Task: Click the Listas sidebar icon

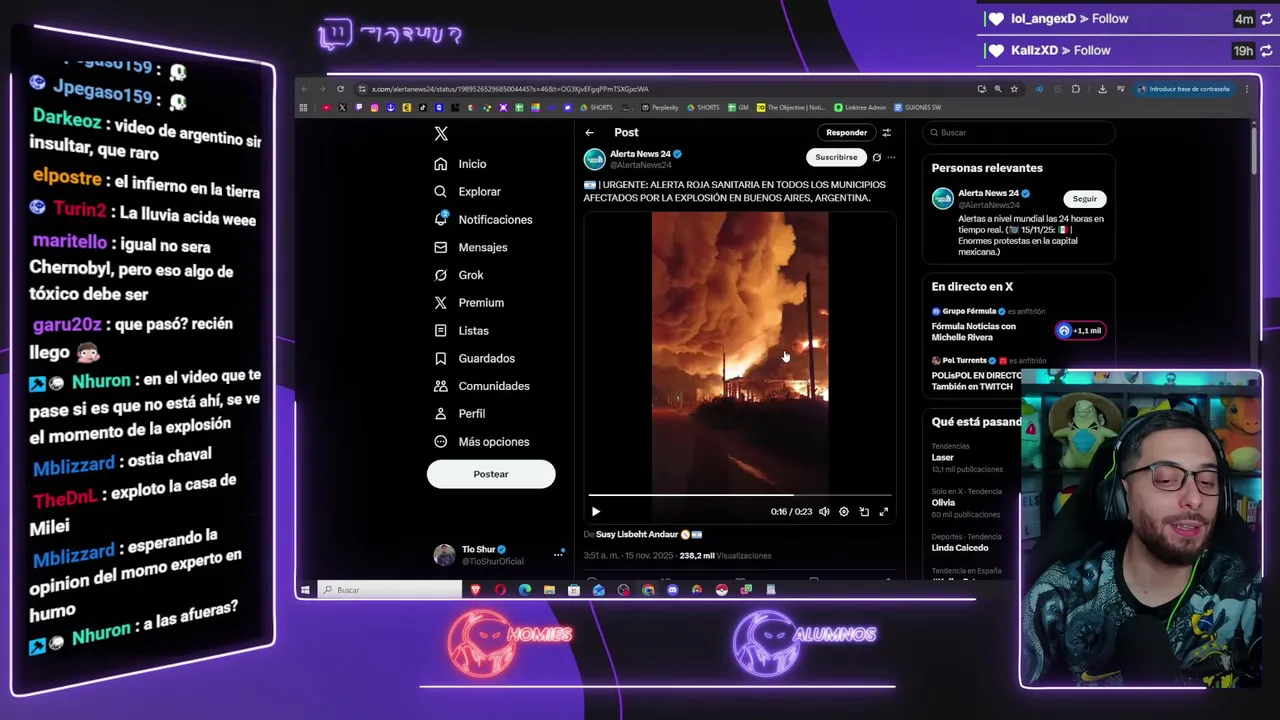Action: click(x=441, y=330)
